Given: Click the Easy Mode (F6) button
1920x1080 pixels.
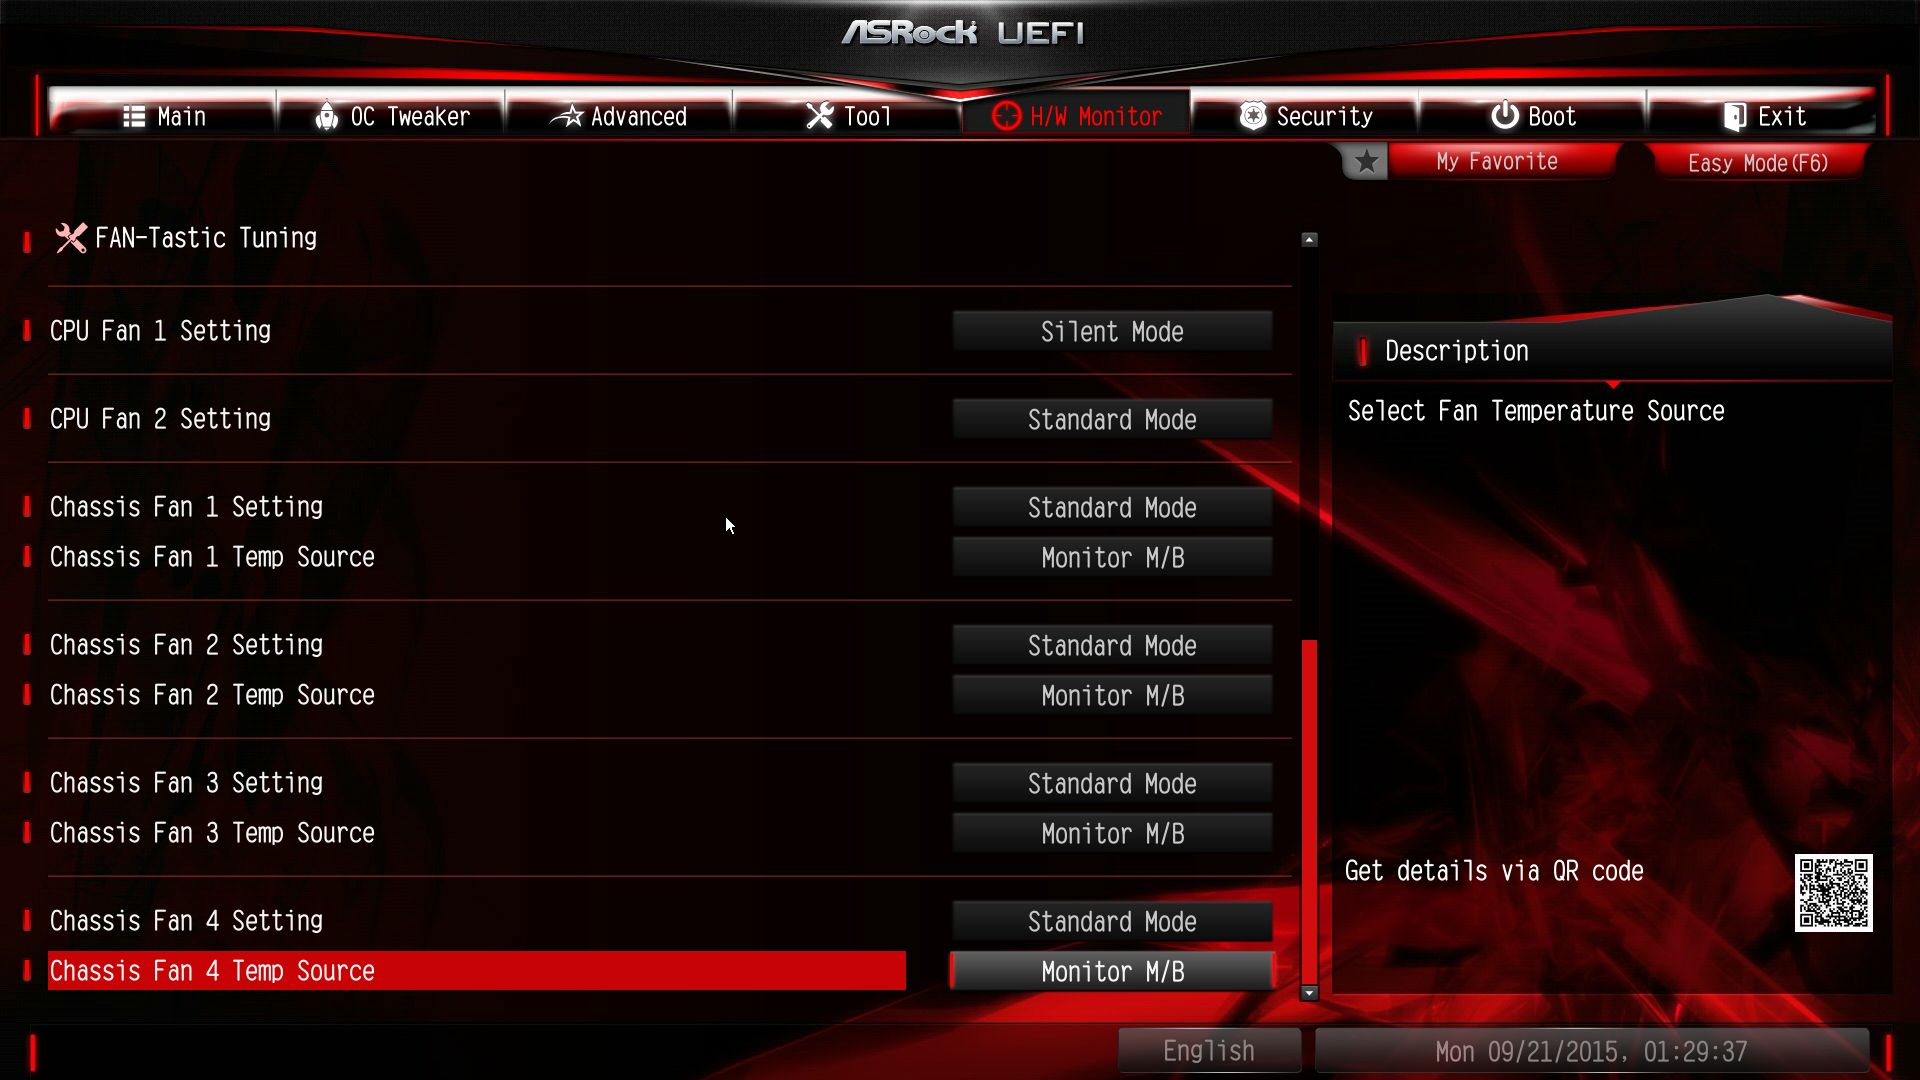Looking at the screenshot, I should point(1757,163).
